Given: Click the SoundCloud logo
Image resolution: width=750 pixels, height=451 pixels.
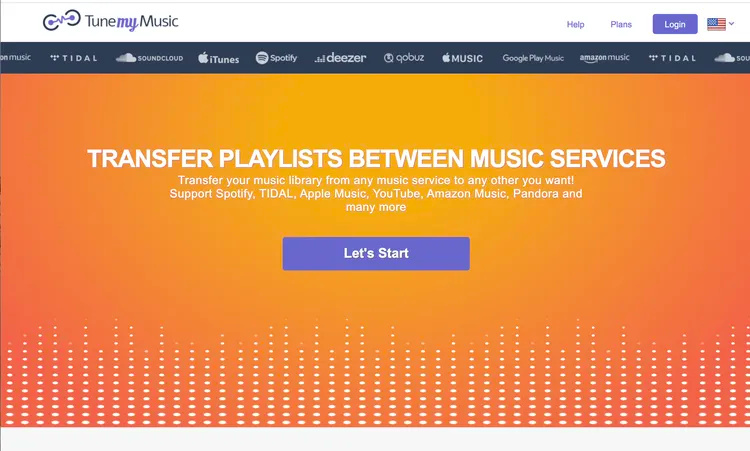Looking at the screenshot, I should pyautogui.click(x=149, y=58).
